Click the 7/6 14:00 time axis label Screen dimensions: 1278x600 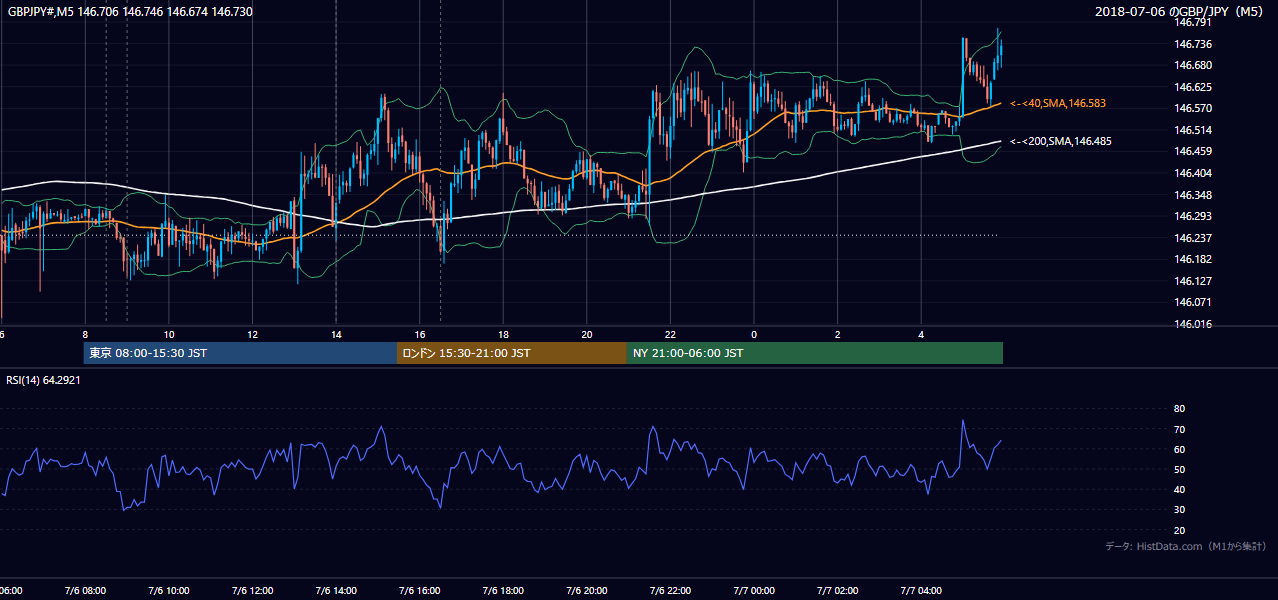click(x=335, y=590)
